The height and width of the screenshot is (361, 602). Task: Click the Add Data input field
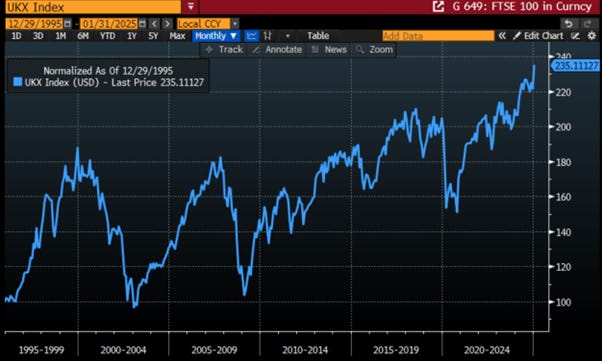click(x=438, y=36)
